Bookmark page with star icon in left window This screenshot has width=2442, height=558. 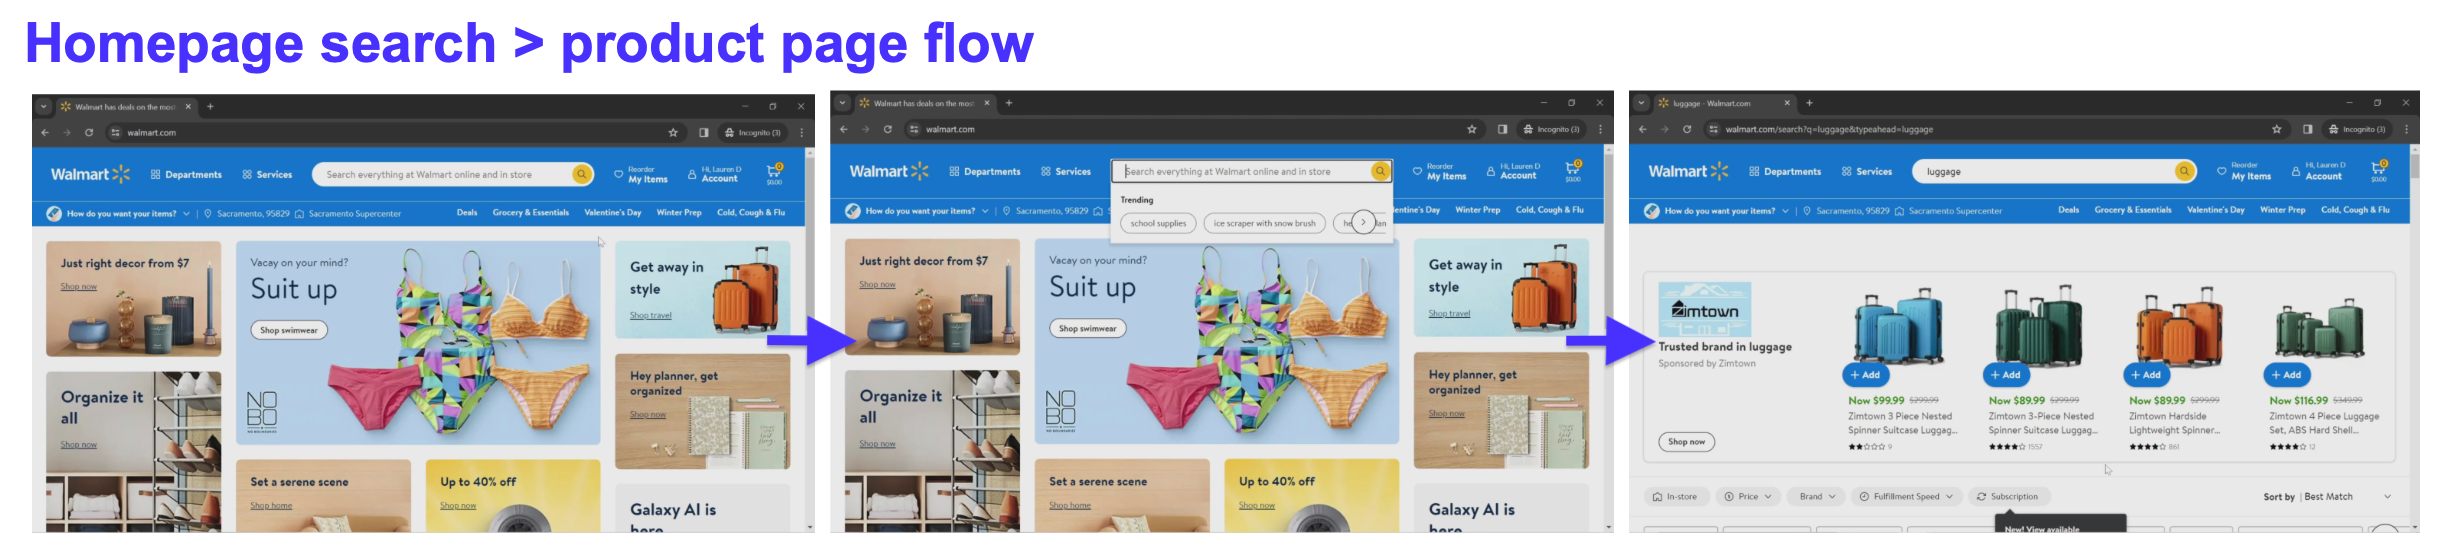(673, 132)
